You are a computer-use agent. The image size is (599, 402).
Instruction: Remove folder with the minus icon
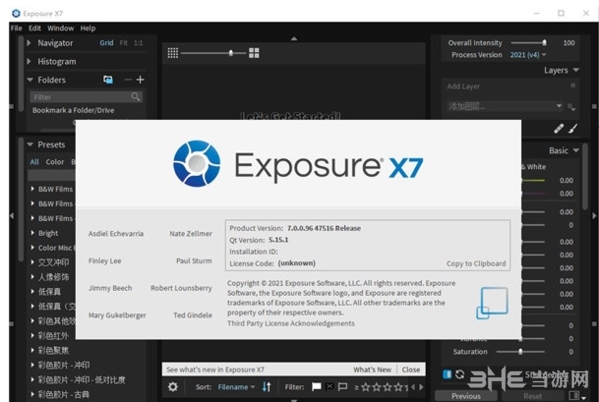click(x=128, y=79)
